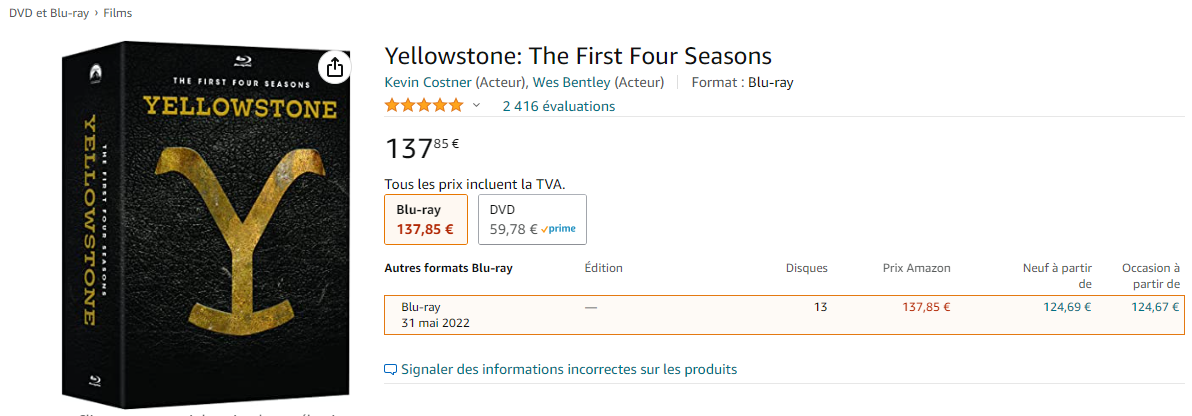The image size is (1192, 416).
Task: Open new offers from 124,69 €
Action: 1066,307
